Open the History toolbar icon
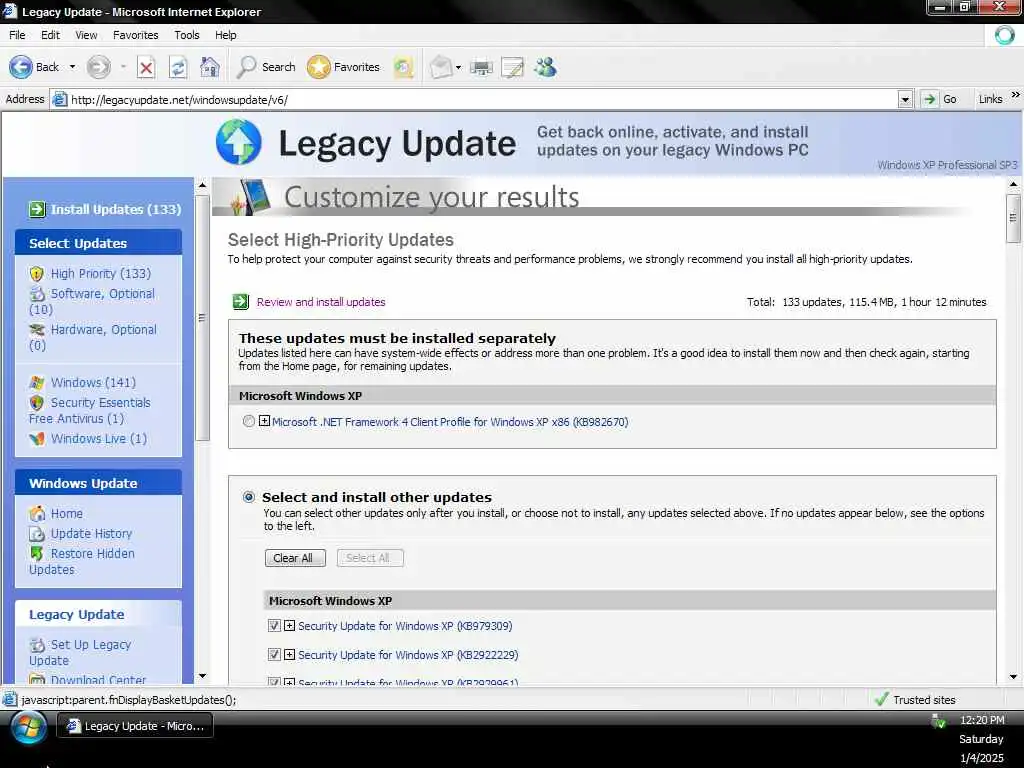Image resolution: width=1024 pixels, height=768 pixels. point(404,67)
